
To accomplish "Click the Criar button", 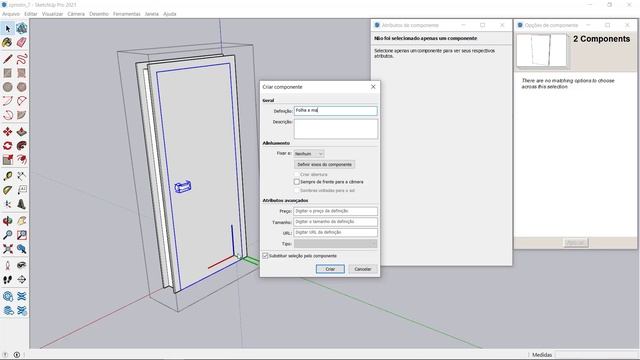I will [x=330, y=269].
